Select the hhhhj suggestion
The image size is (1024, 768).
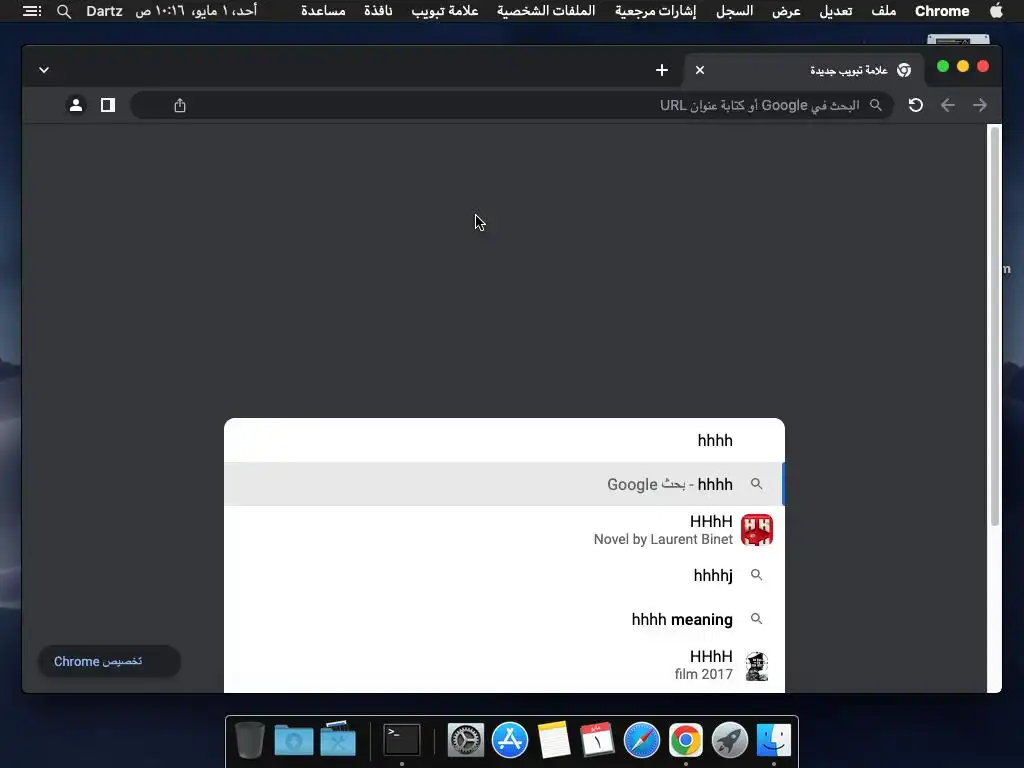504,575
